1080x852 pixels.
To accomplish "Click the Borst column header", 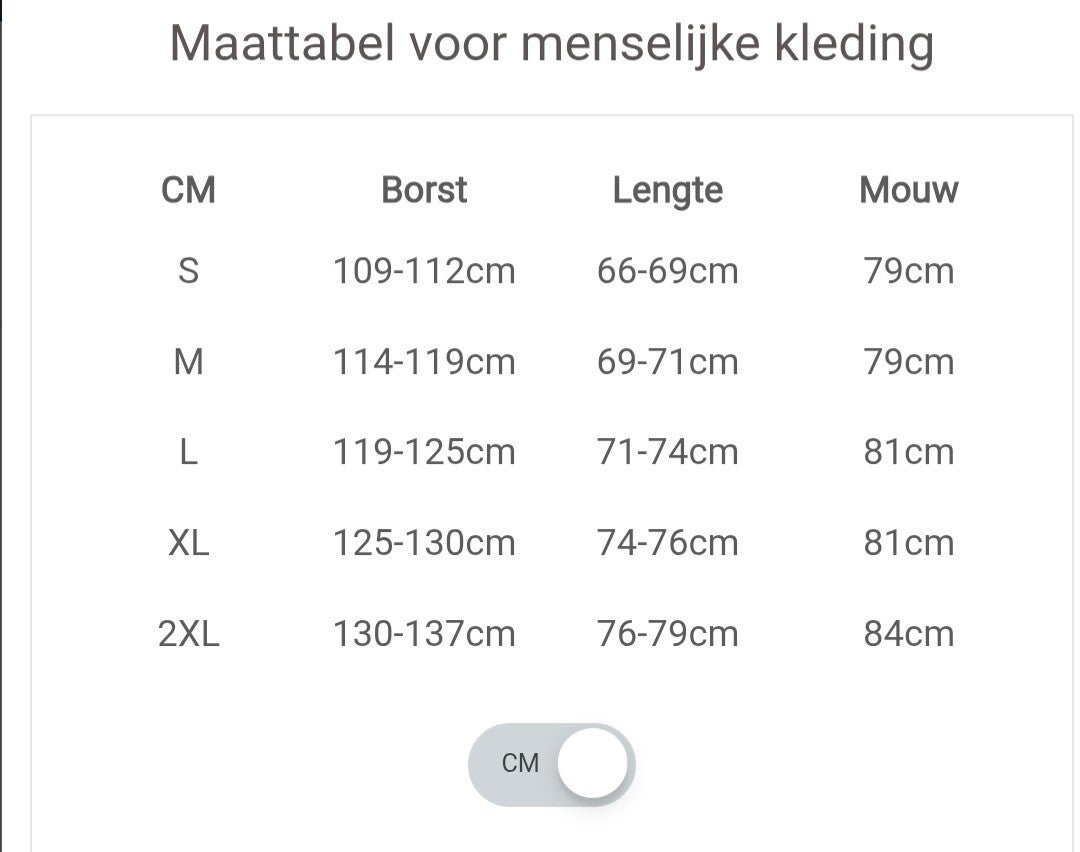I will pyautogui.click(x=424, y=190).
